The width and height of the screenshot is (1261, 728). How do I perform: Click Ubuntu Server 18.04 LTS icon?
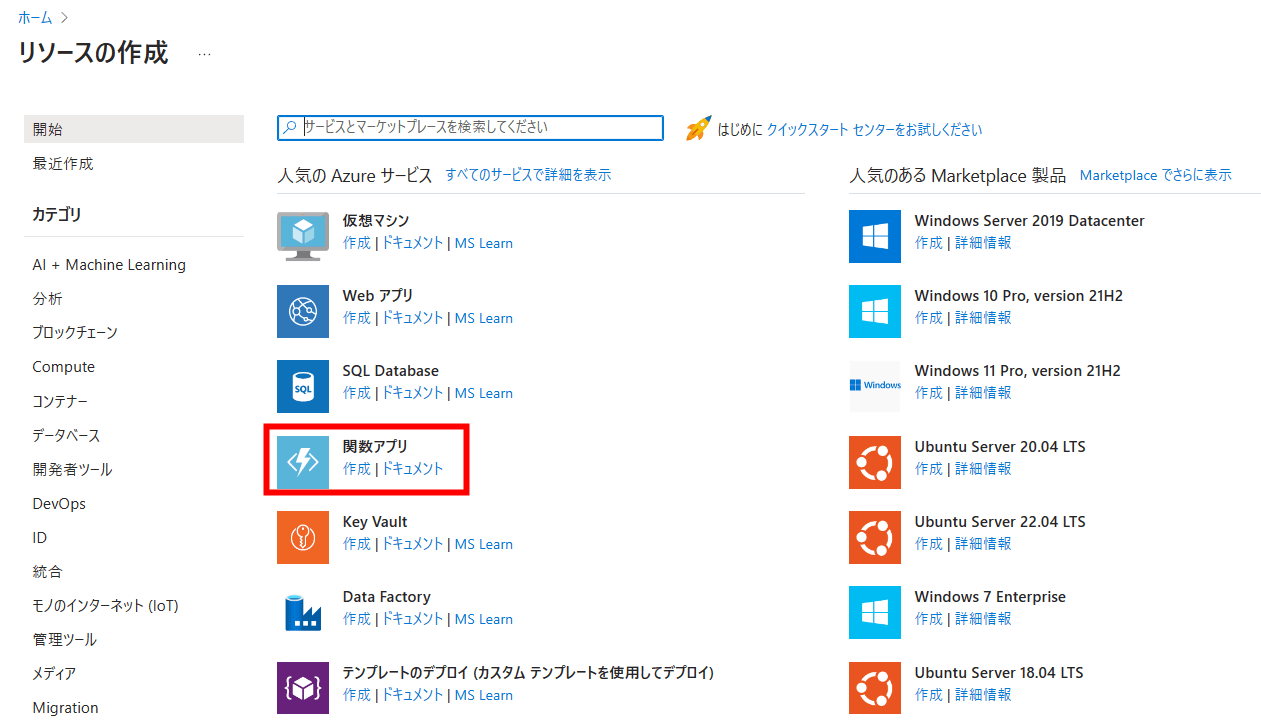coord(874,688)
